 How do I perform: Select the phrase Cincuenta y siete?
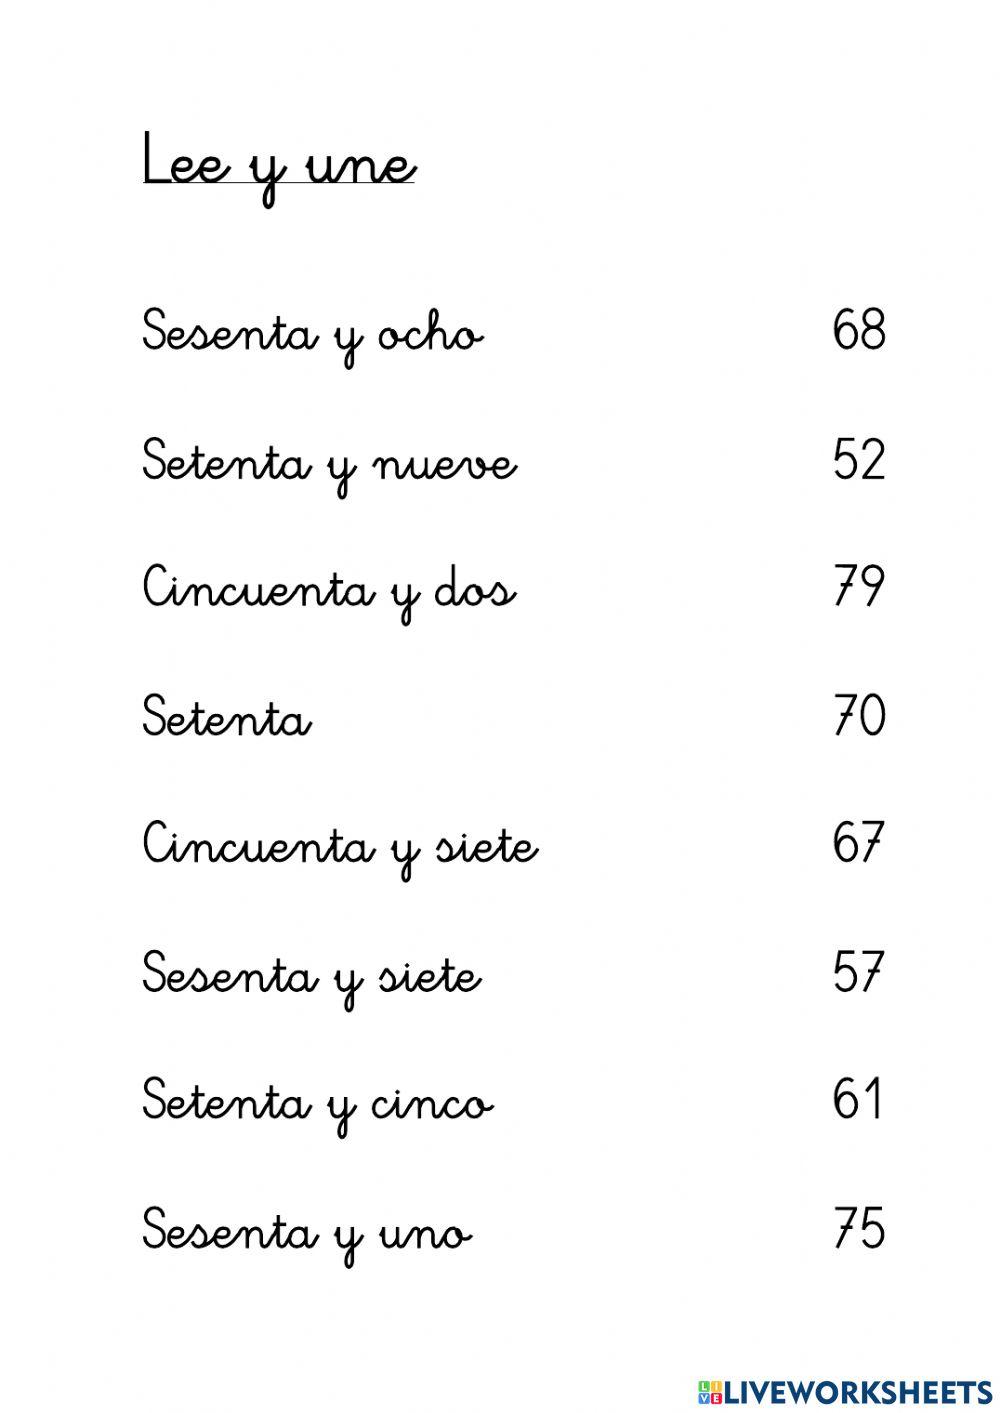[x=340, y=847]
